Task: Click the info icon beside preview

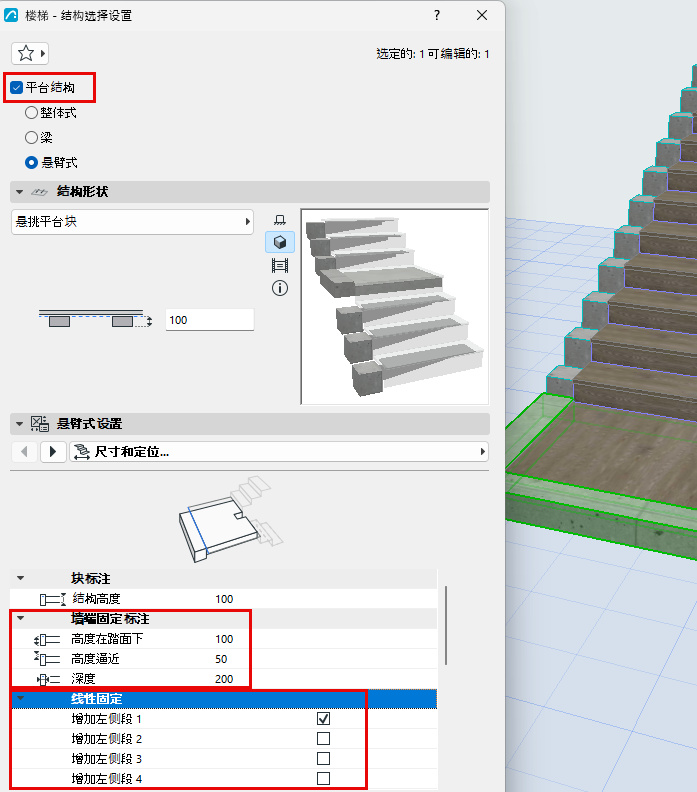Action: [x=280, y=288]
